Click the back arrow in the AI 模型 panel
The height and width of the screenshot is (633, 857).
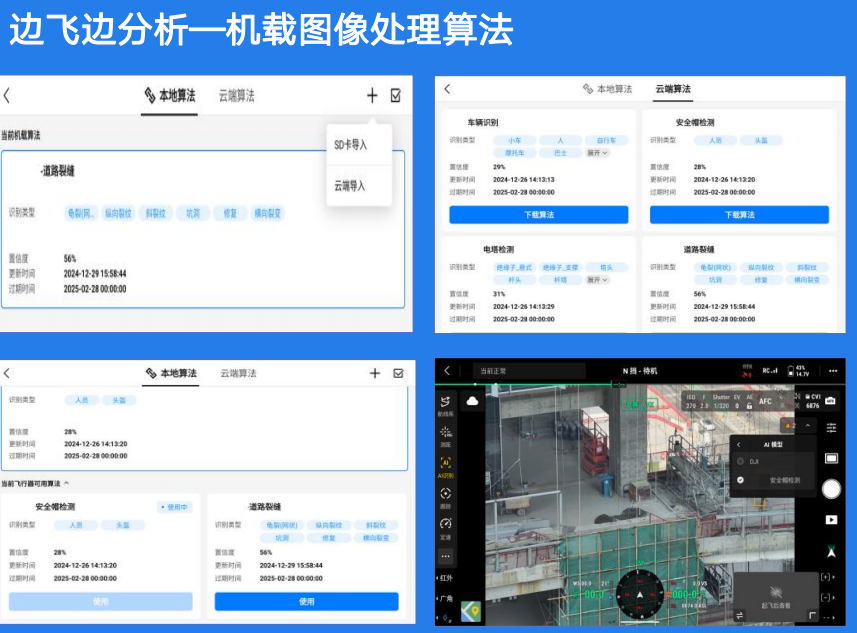pos(738,445)
